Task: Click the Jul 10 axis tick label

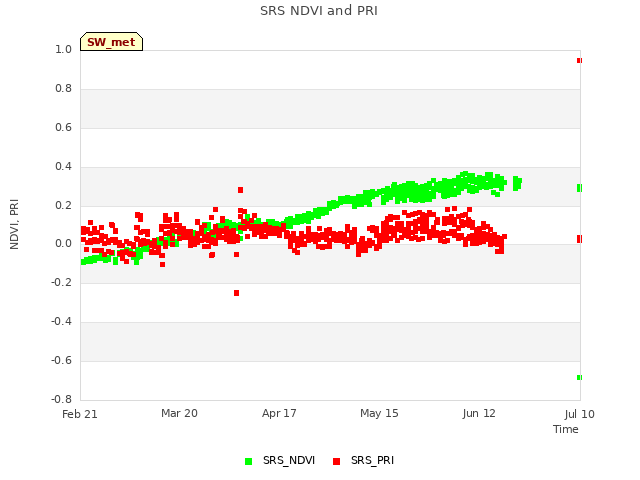Action: coord(579,414)
